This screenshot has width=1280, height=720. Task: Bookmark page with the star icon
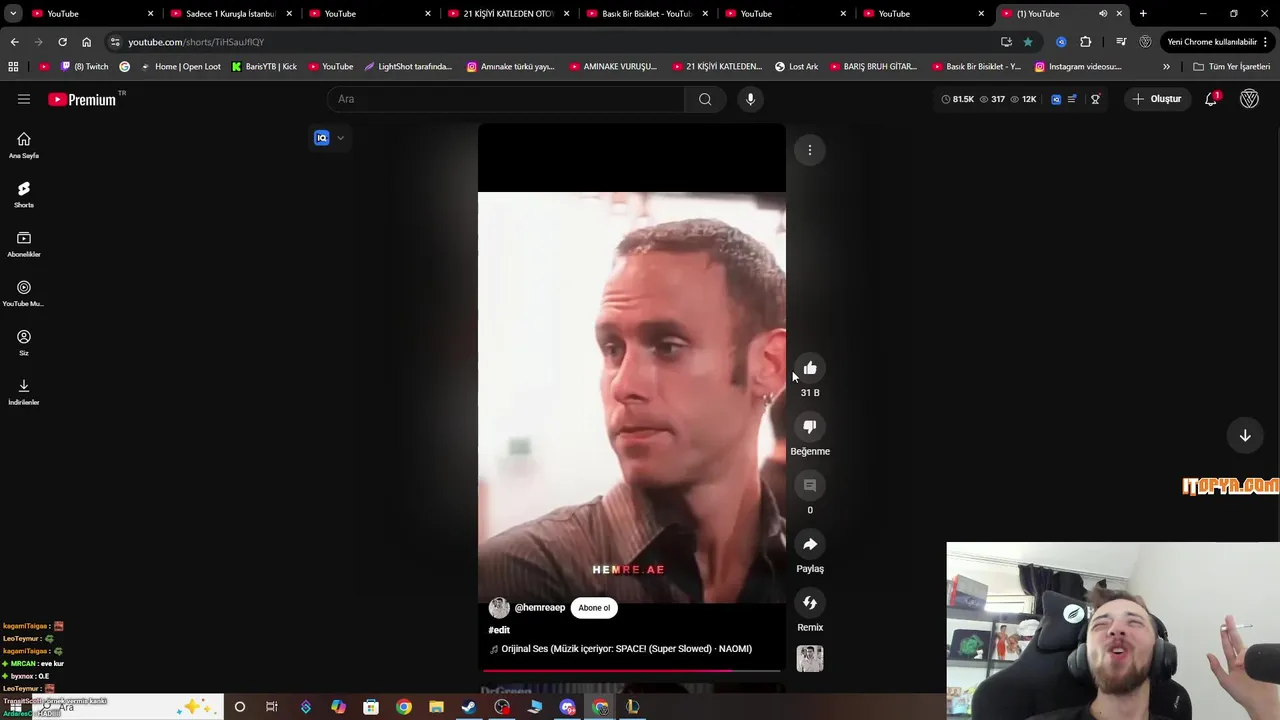(x=1028, y=42)
